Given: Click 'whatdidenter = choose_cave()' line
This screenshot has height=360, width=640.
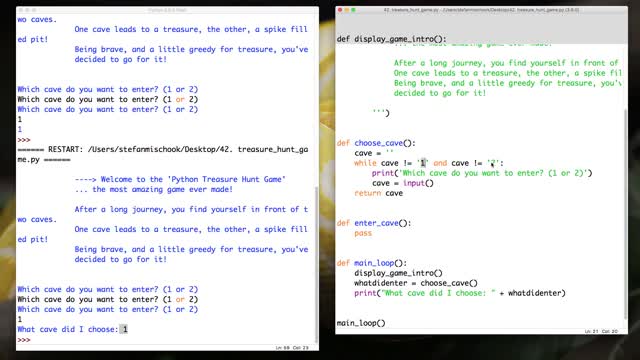Looking at the screenshot, I should click(x=416, y=283).
